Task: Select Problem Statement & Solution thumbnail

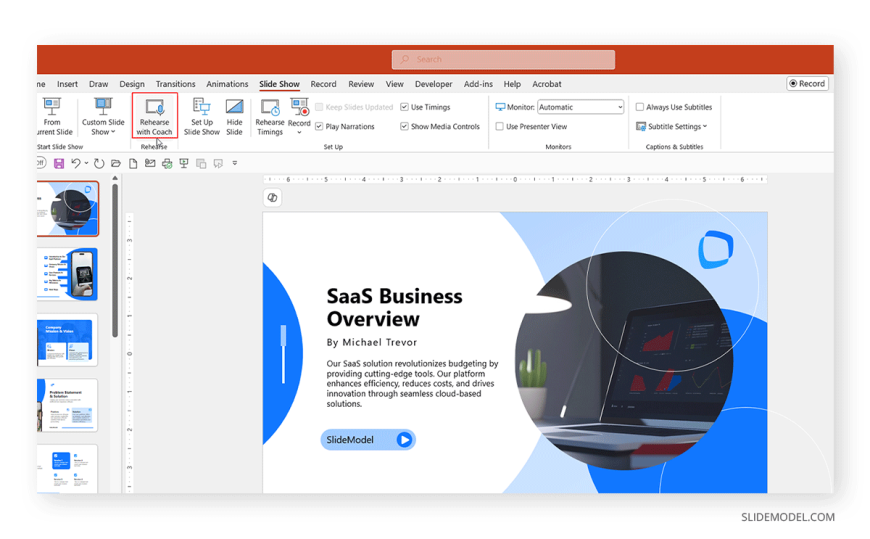Action: (x=68, y=405)
